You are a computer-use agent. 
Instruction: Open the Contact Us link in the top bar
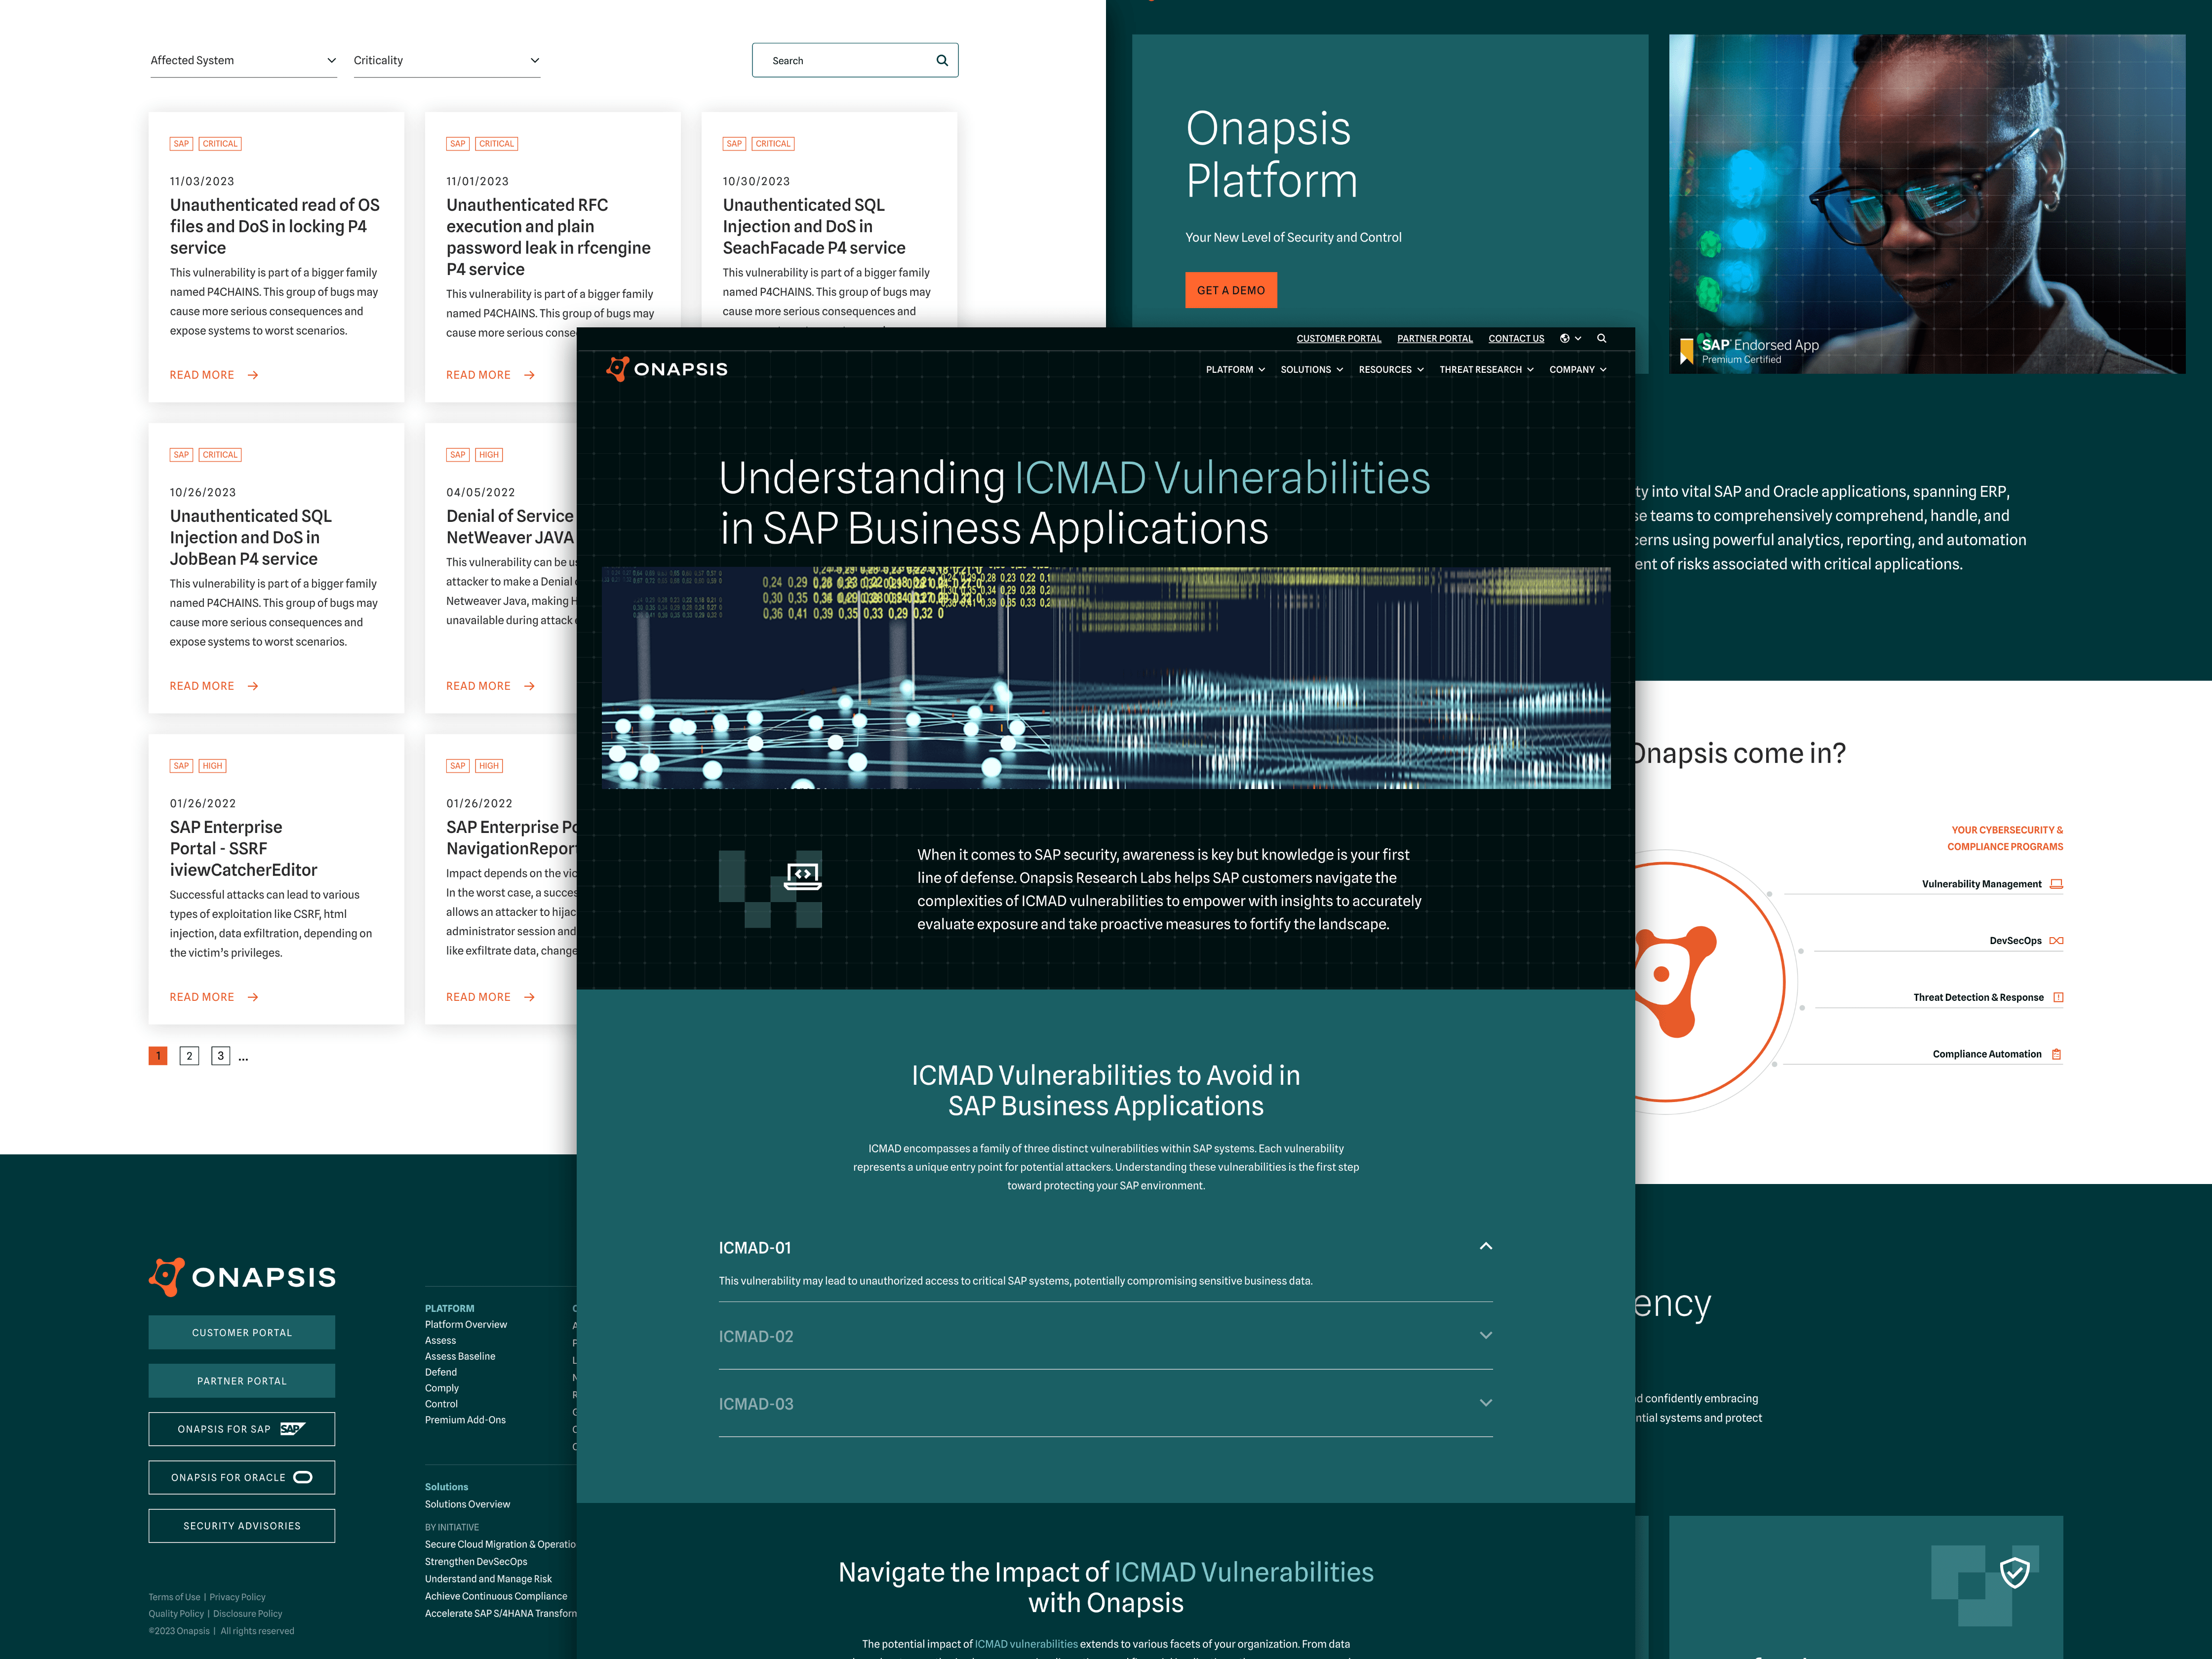coord(1516,339)
